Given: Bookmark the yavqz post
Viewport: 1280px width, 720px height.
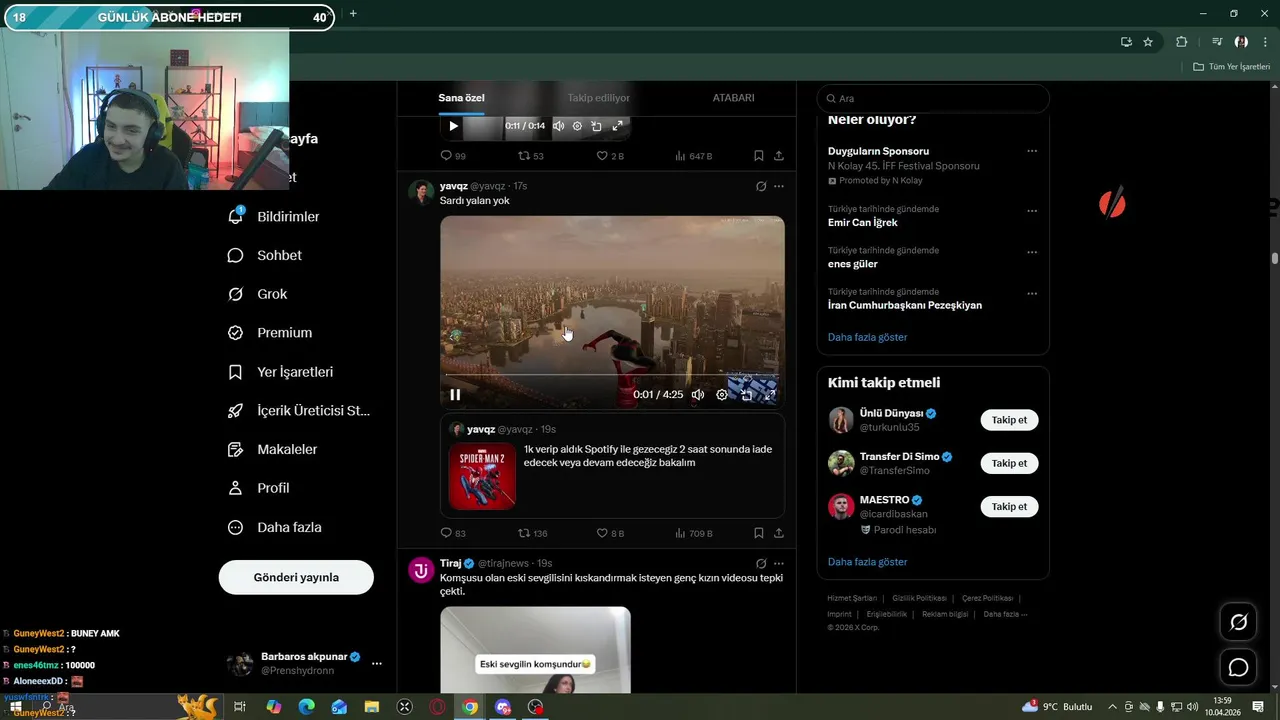Looking at the screenshot, I should click(759, 533).
